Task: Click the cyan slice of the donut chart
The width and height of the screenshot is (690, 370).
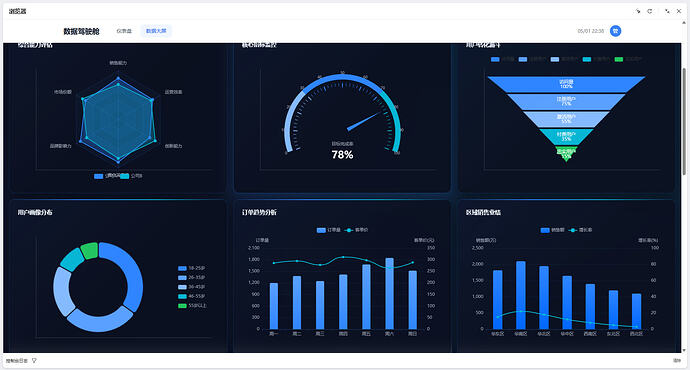Action: (x=71, y=260)
